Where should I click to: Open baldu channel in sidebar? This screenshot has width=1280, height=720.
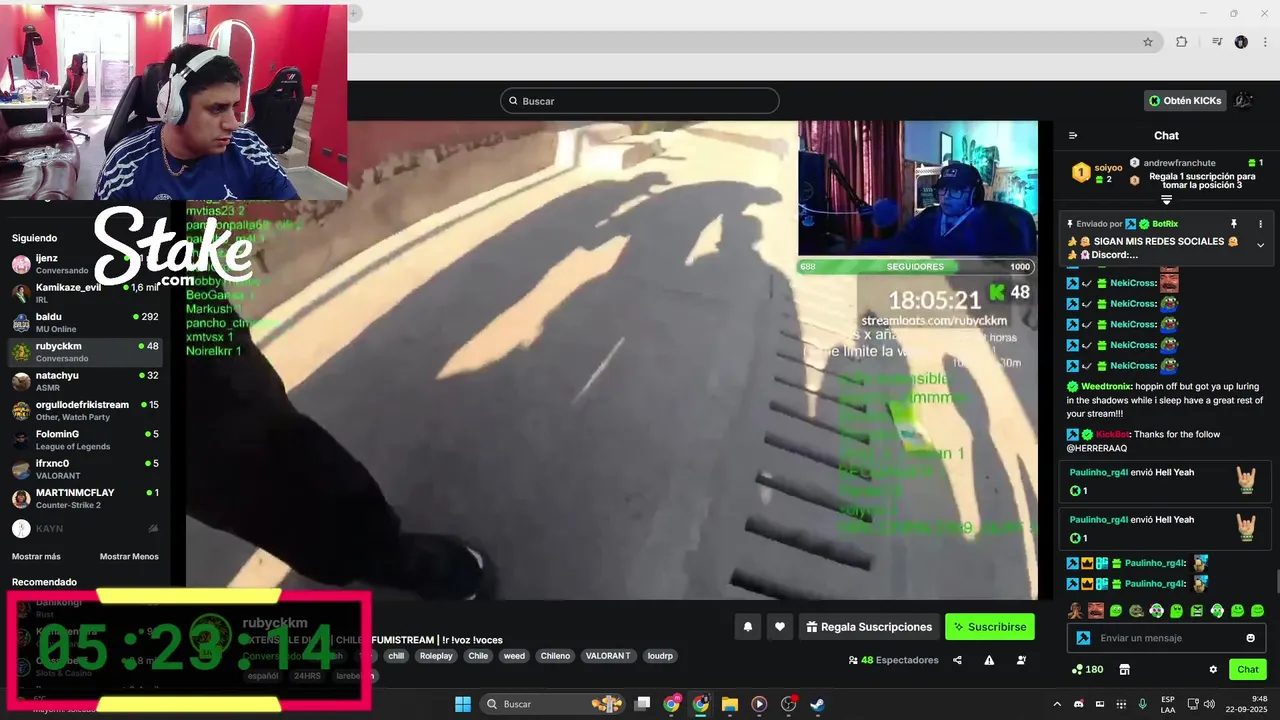[x=85, y=322]
